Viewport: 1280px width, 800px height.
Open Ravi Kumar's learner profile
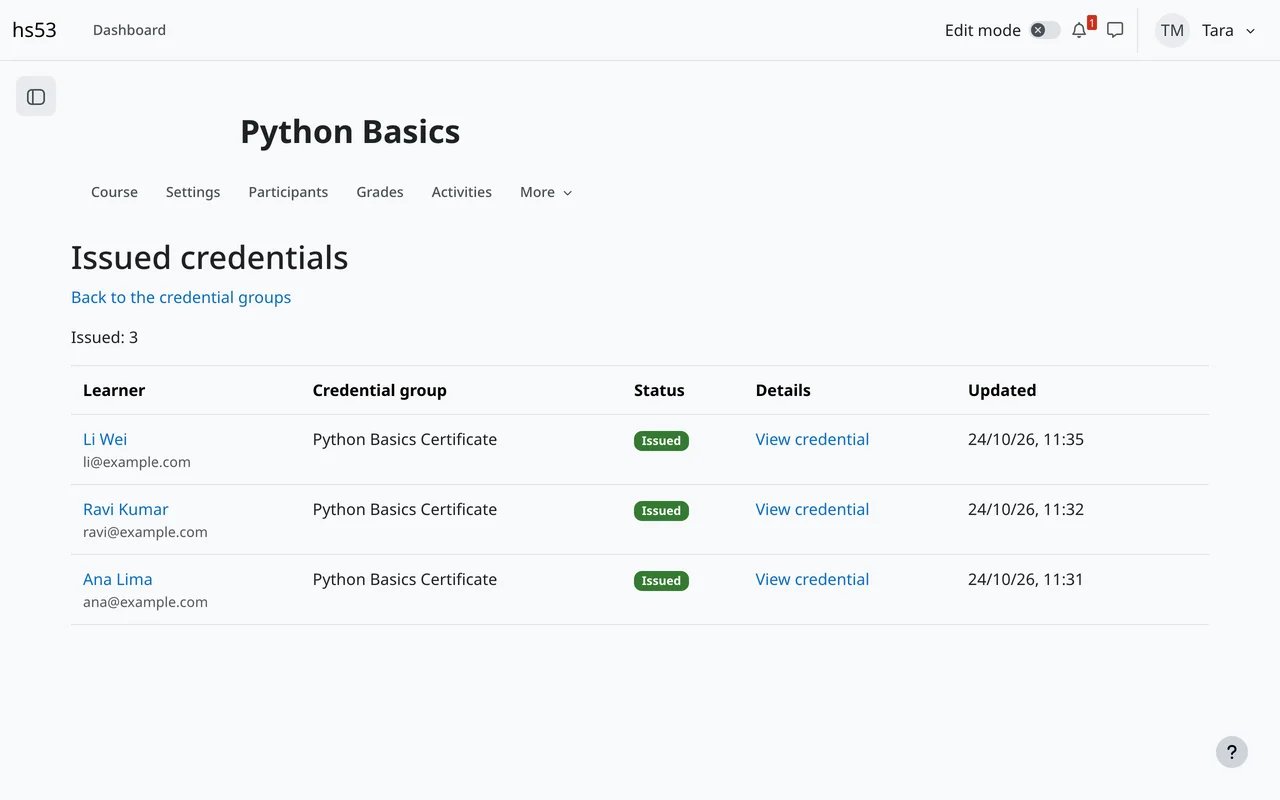[126, 509]
